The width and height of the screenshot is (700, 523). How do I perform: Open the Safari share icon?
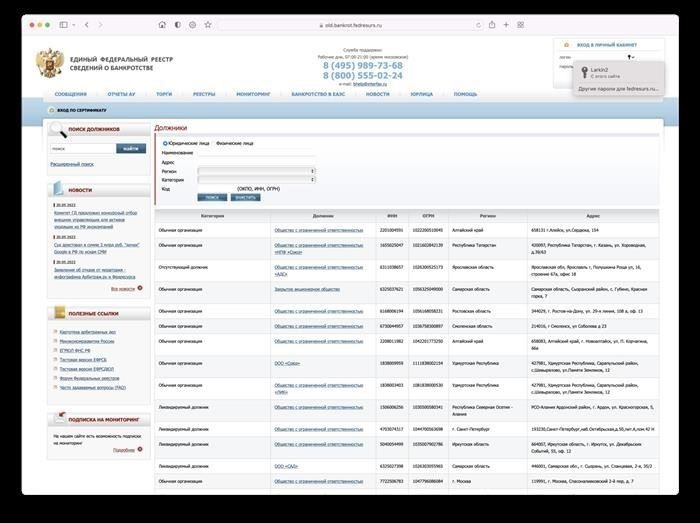pos(492,25)
